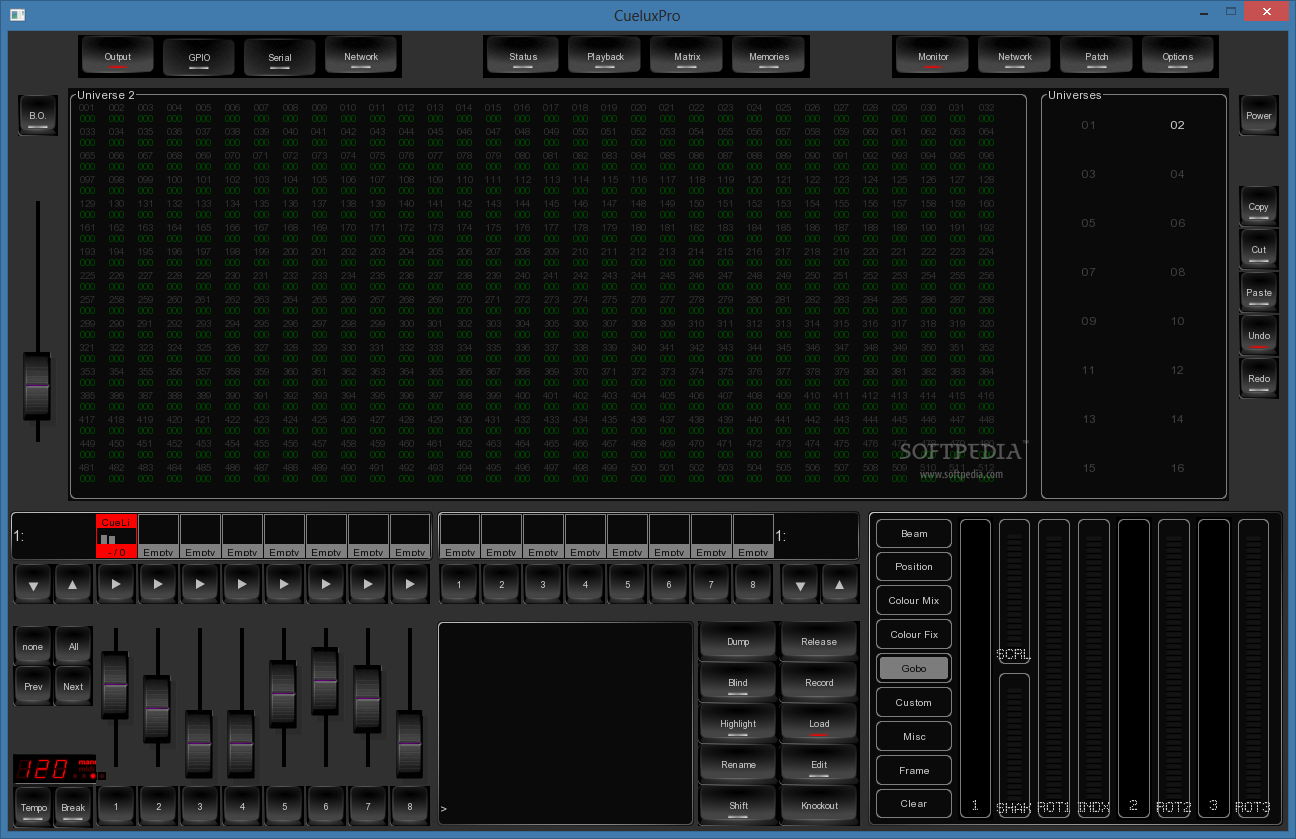Screen dimensions: 1296x839
Task: Click the Tempo button
Action: [33, 806]
